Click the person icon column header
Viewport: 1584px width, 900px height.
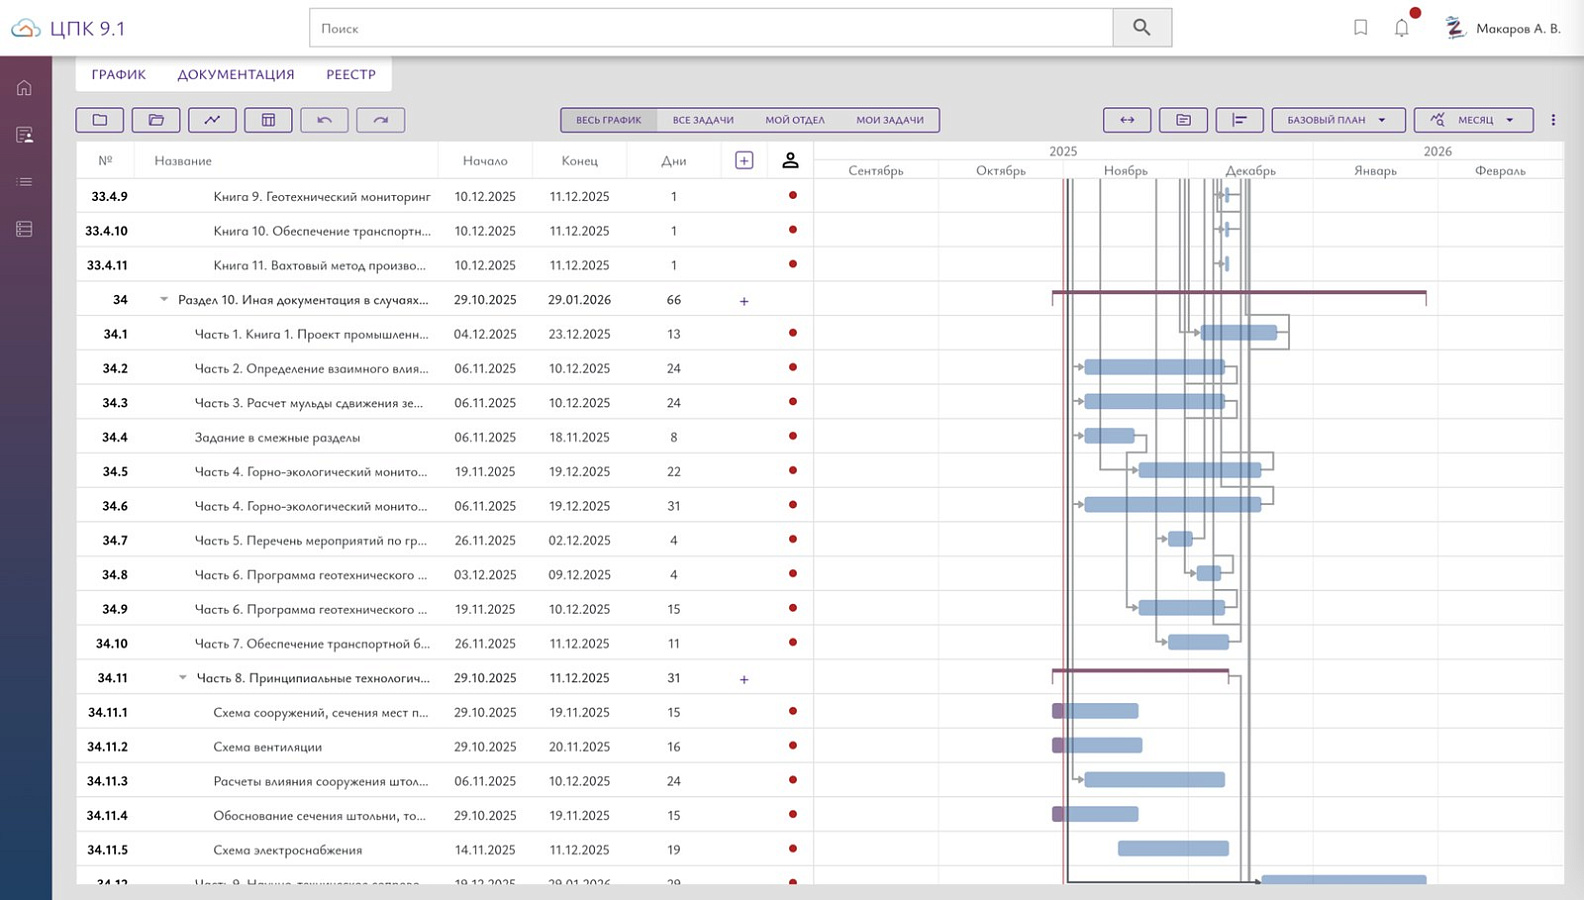point(790,160)
